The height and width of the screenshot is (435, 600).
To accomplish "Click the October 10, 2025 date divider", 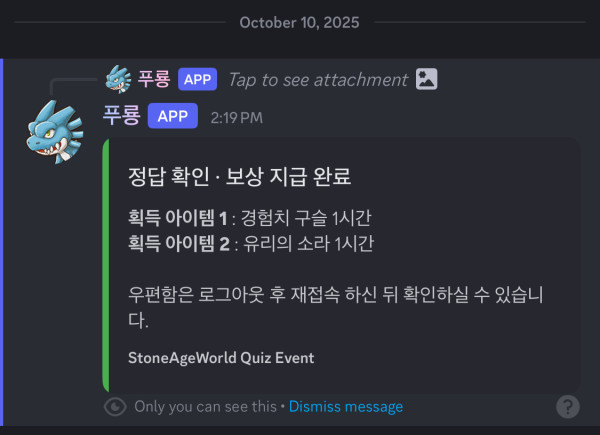I will click(299, 23).
